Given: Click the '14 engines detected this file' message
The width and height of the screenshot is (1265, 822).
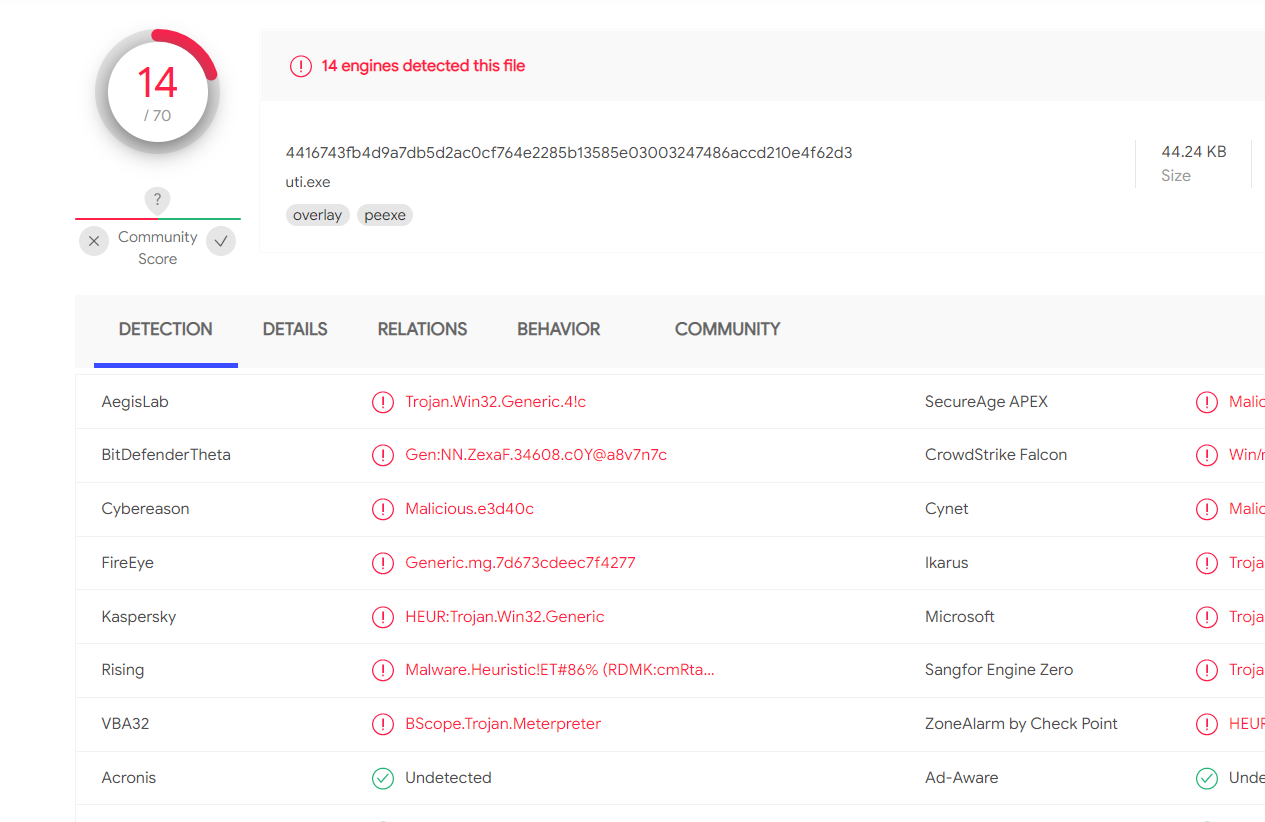Looking at the screenshot, I should point(423,66).
